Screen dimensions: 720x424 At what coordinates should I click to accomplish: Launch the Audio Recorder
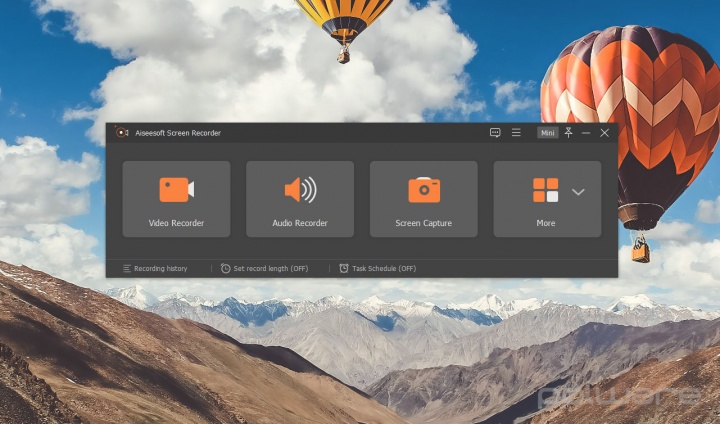tap(300, 199)
